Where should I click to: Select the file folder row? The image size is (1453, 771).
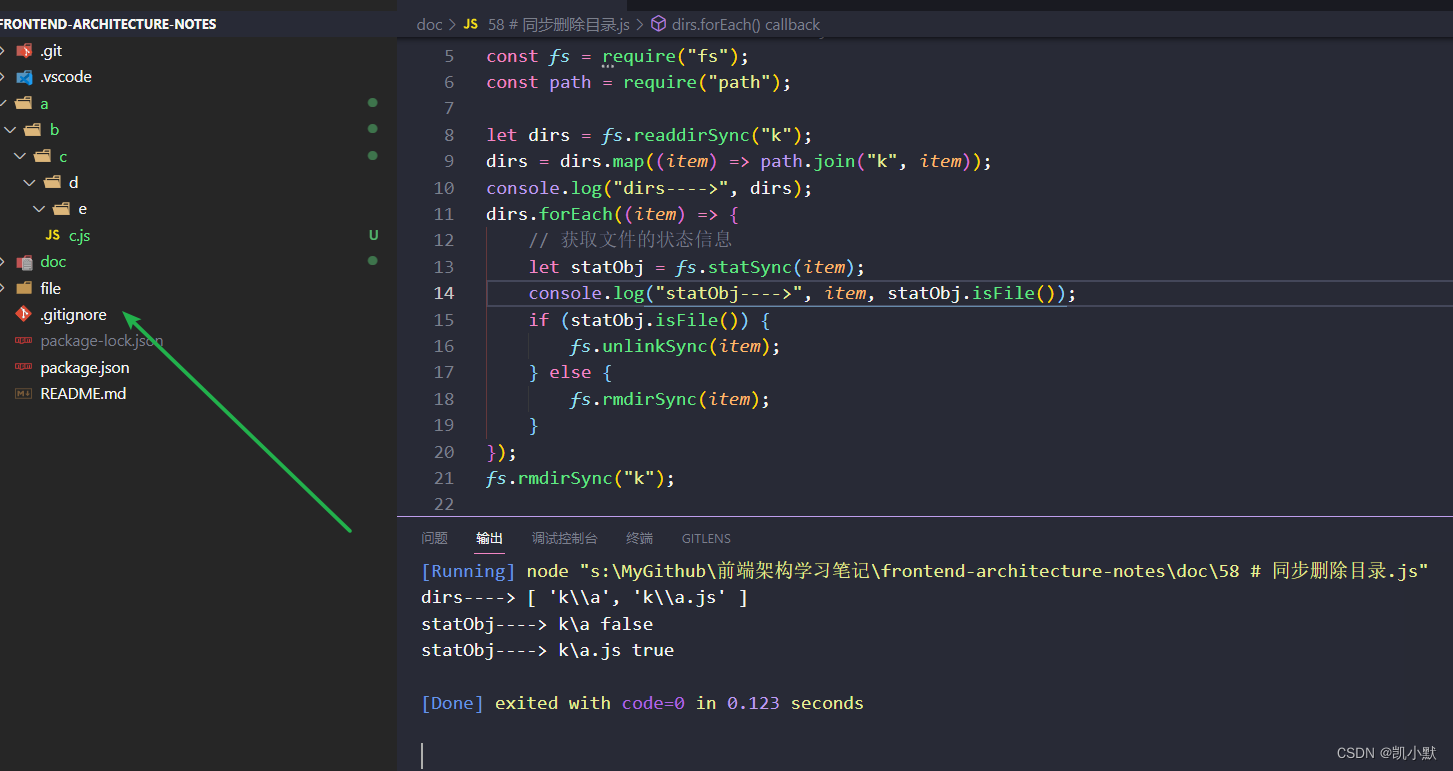pyautogui.click(x=198, y=288)
